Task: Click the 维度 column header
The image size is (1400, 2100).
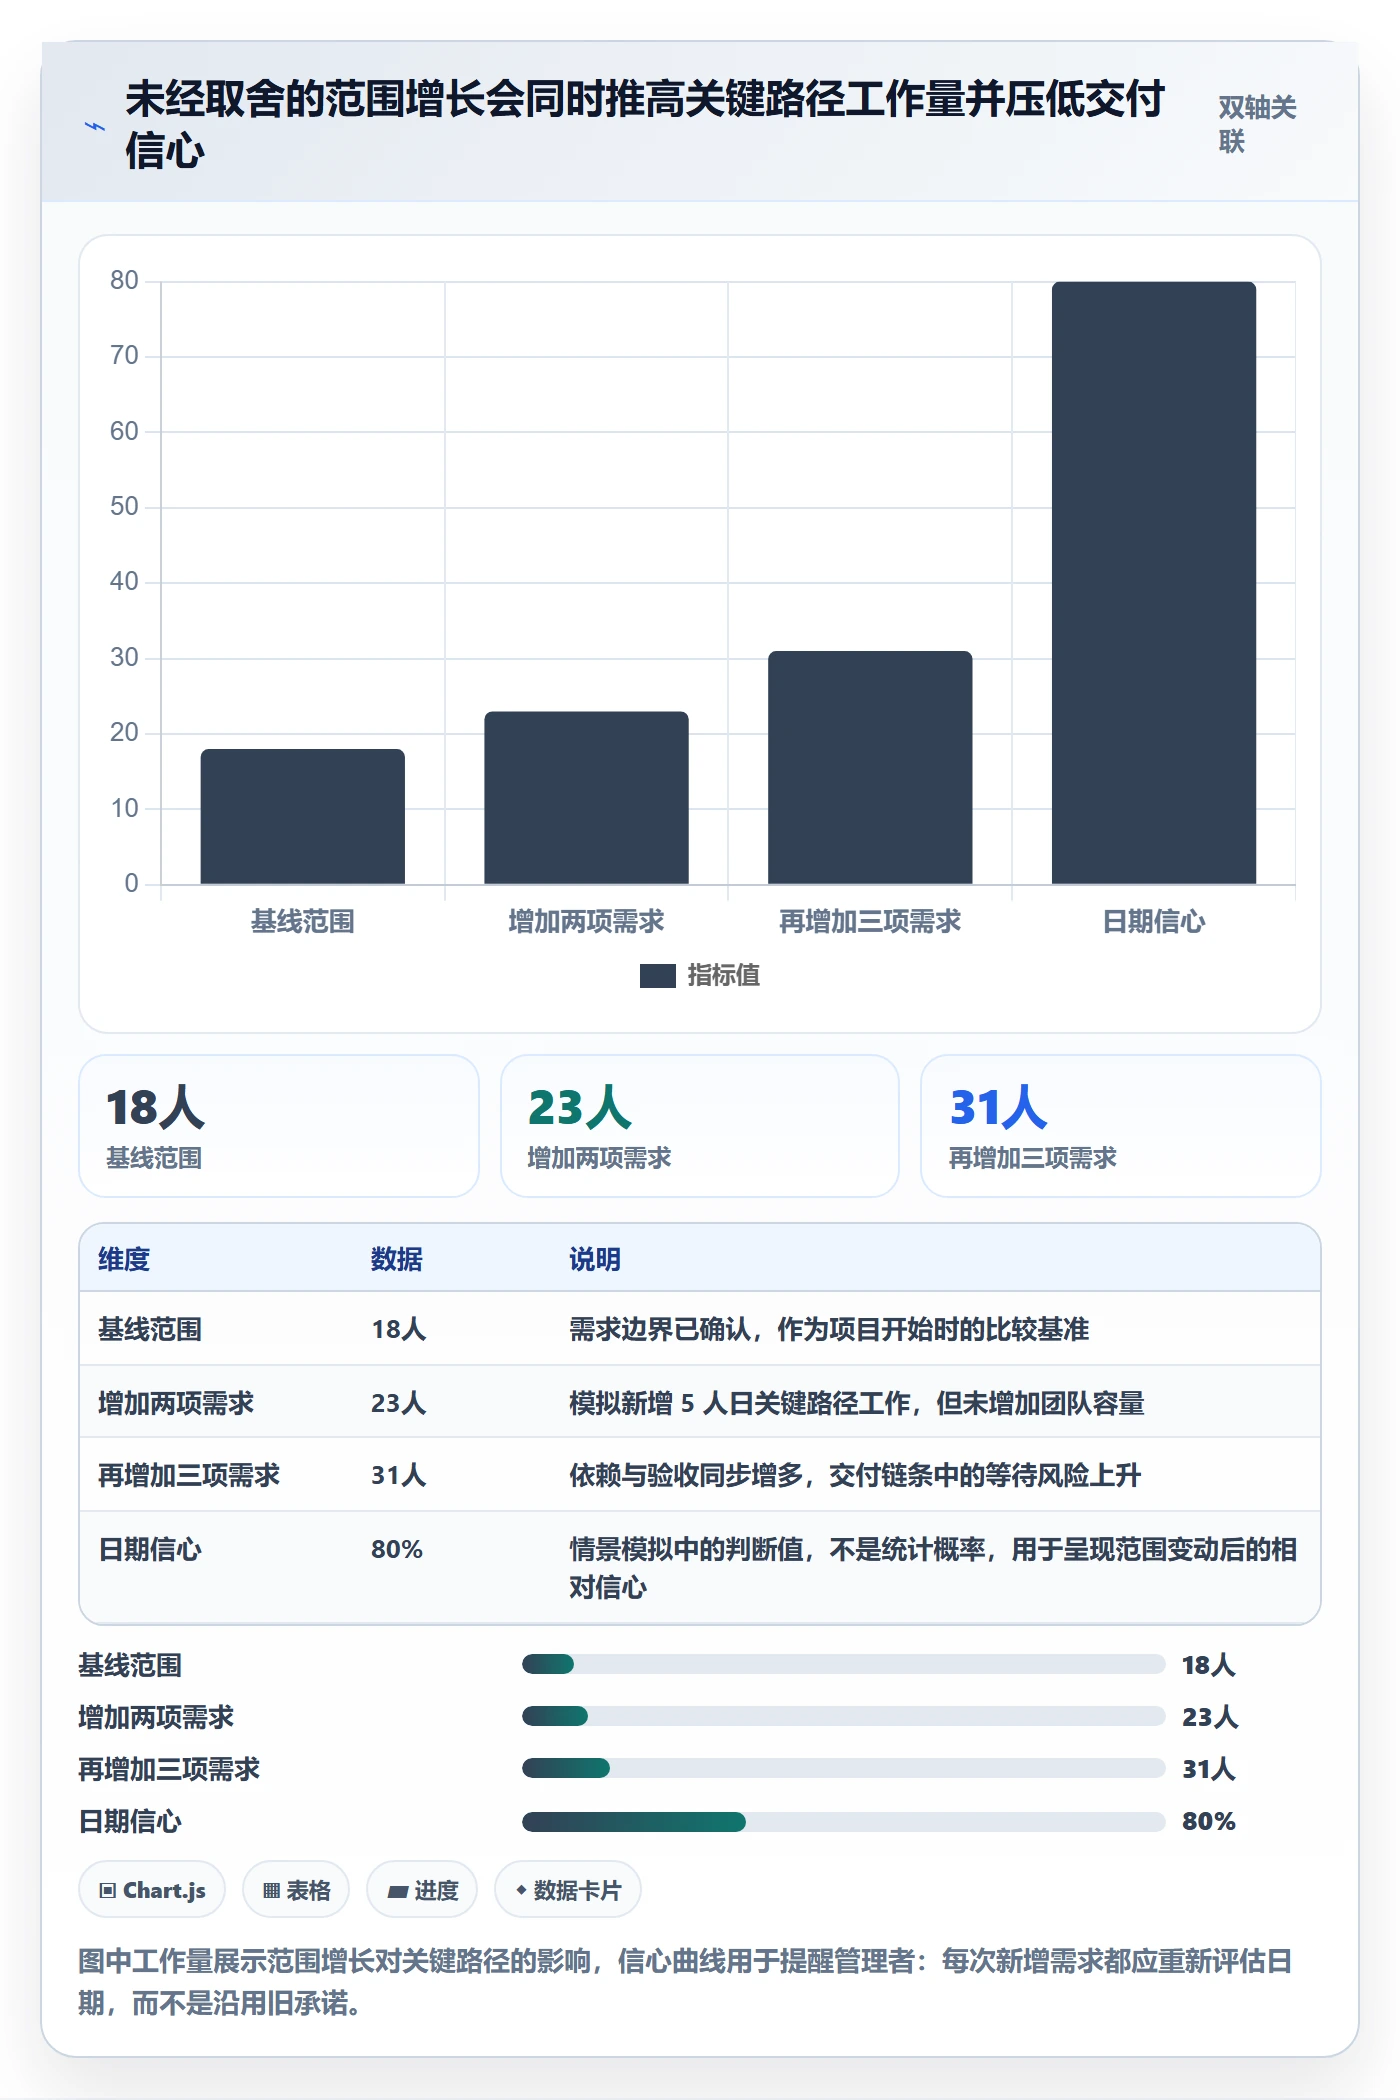Action: click(x=124, y=1259)
